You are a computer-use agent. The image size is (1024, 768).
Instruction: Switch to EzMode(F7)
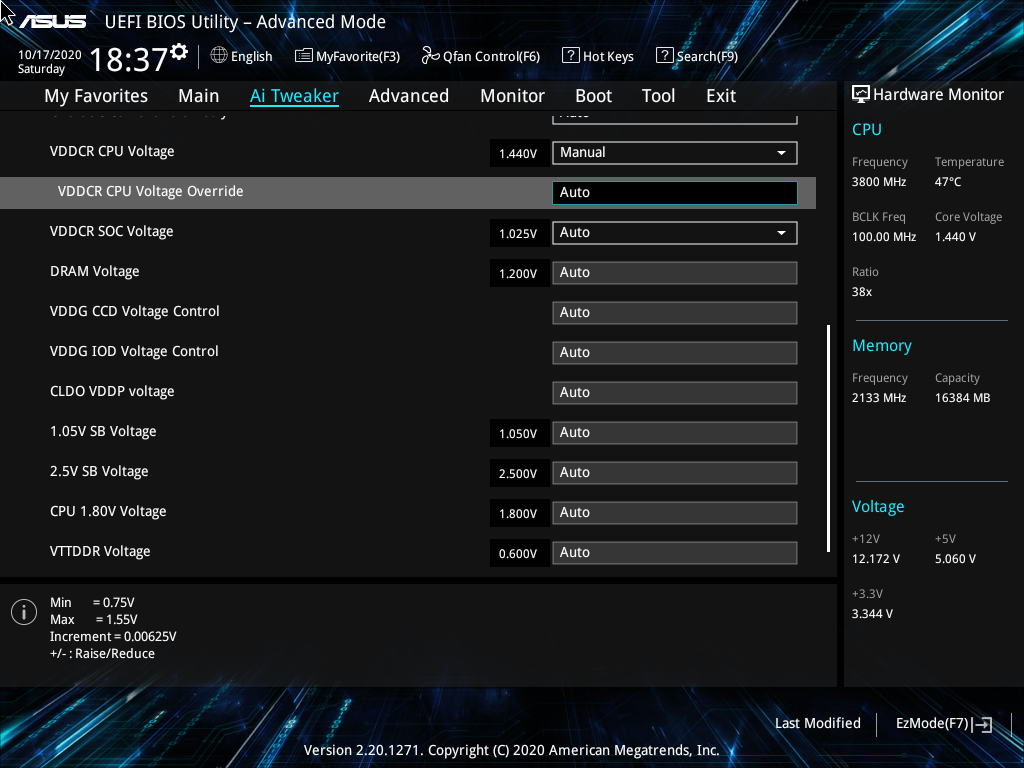click(x=944, y=724)
